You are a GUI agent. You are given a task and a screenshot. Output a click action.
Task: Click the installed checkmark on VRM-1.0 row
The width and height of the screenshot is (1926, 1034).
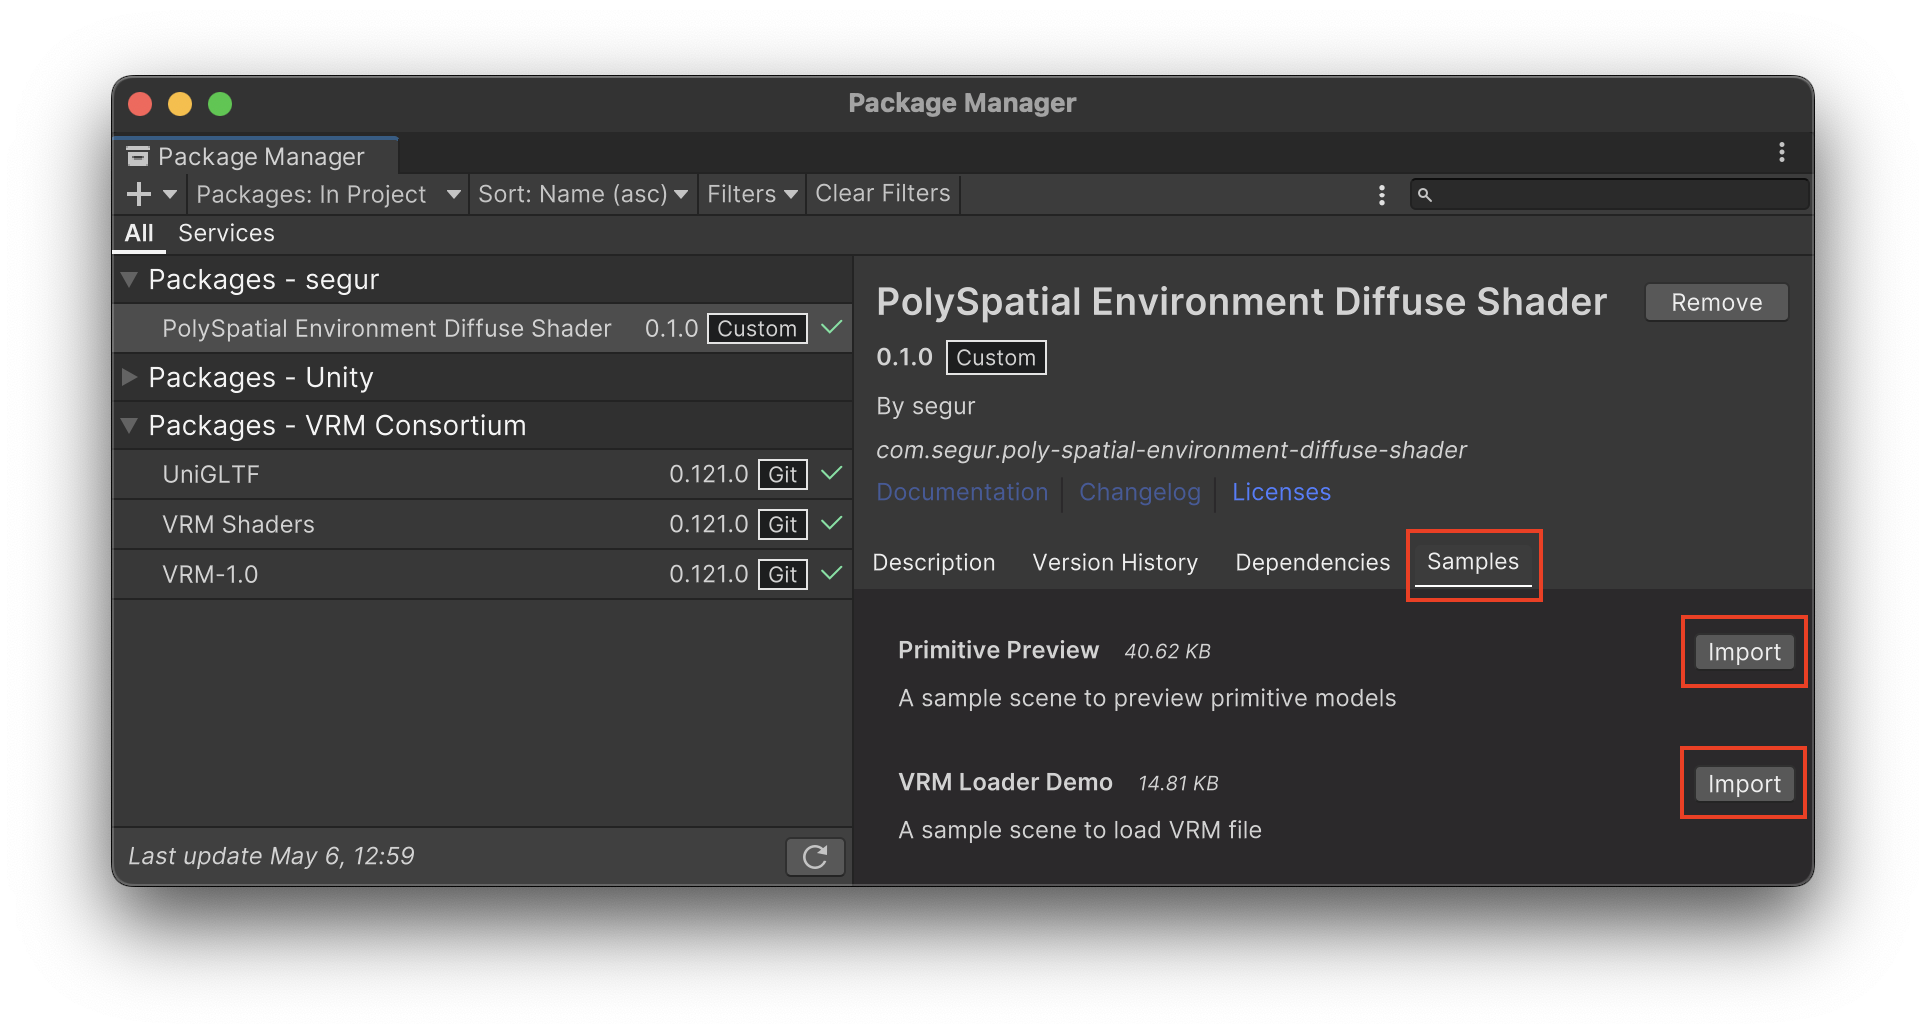tap(832, 573)
